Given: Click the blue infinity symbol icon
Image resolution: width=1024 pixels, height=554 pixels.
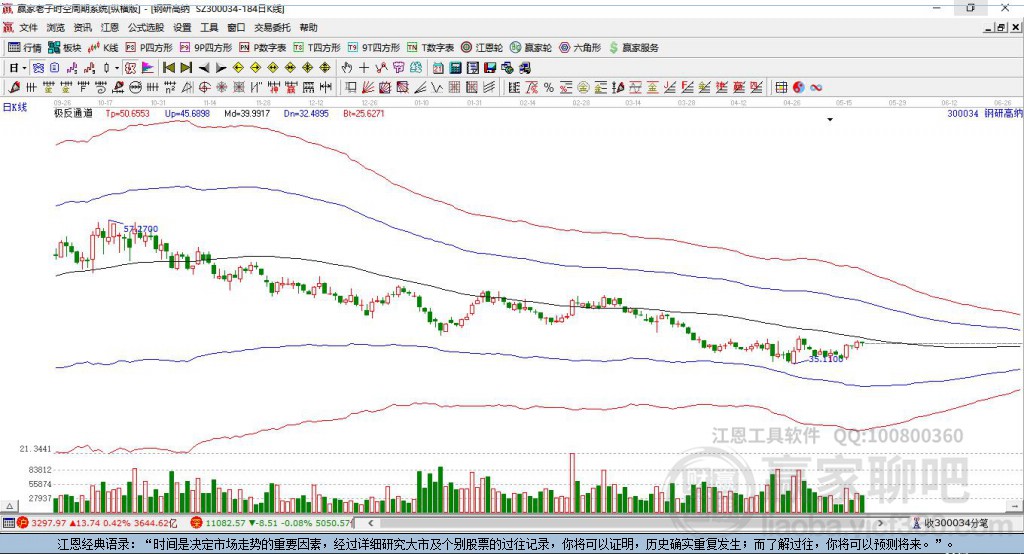Looking at the screenshot, I should (816, 88).
